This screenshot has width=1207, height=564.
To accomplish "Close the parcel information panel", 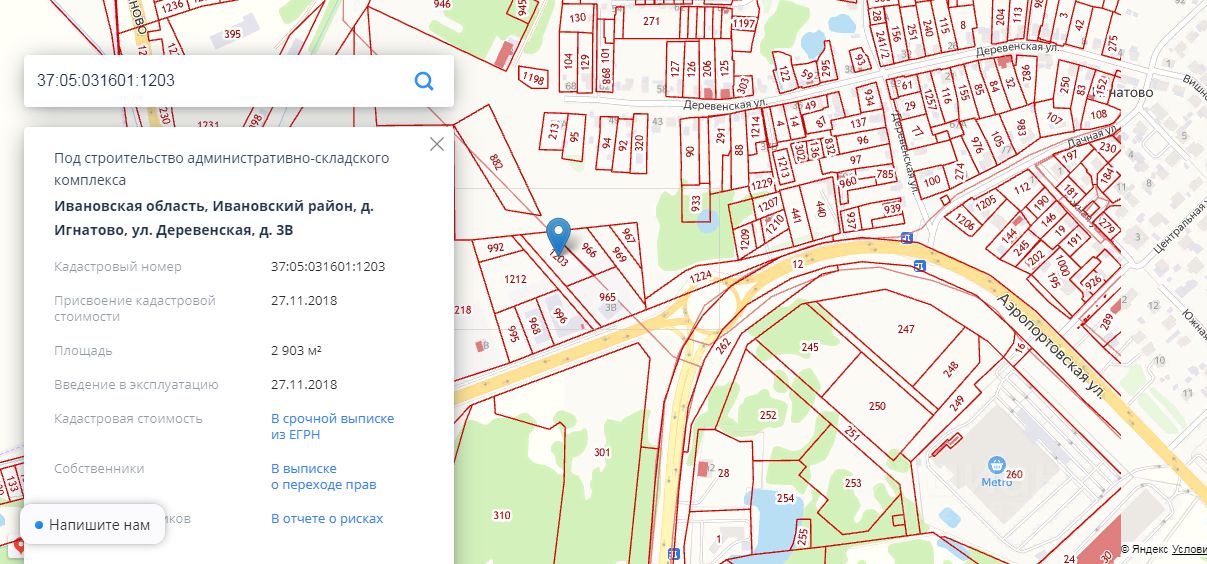I will 436,144.
